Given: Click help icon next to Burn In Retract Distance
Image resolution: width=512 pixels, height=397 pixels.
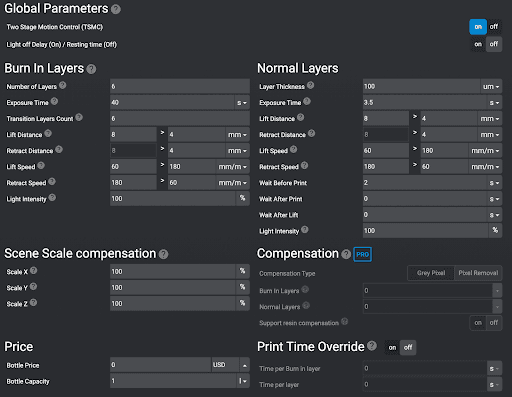Looking at the screenshot, I should tap(59, 149).
